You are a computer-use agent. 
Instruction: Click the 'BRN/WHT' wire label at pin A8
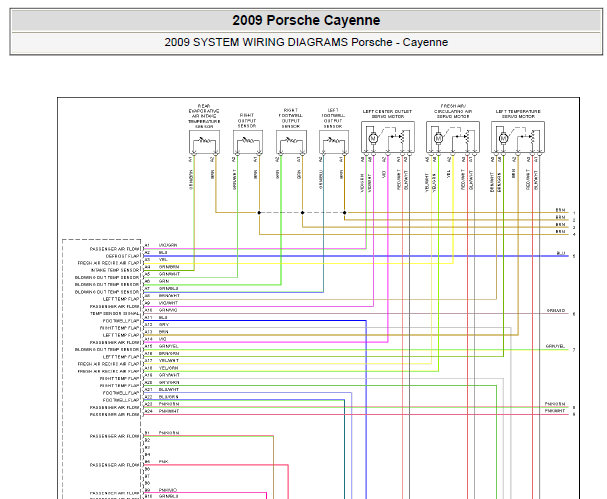[x=169, y=296]
